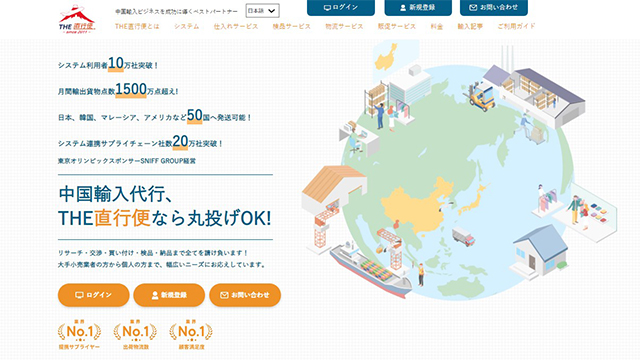Open the 検品サービス menu item
This screenshot has width=640, height=360.
click(x=291, y=26)
